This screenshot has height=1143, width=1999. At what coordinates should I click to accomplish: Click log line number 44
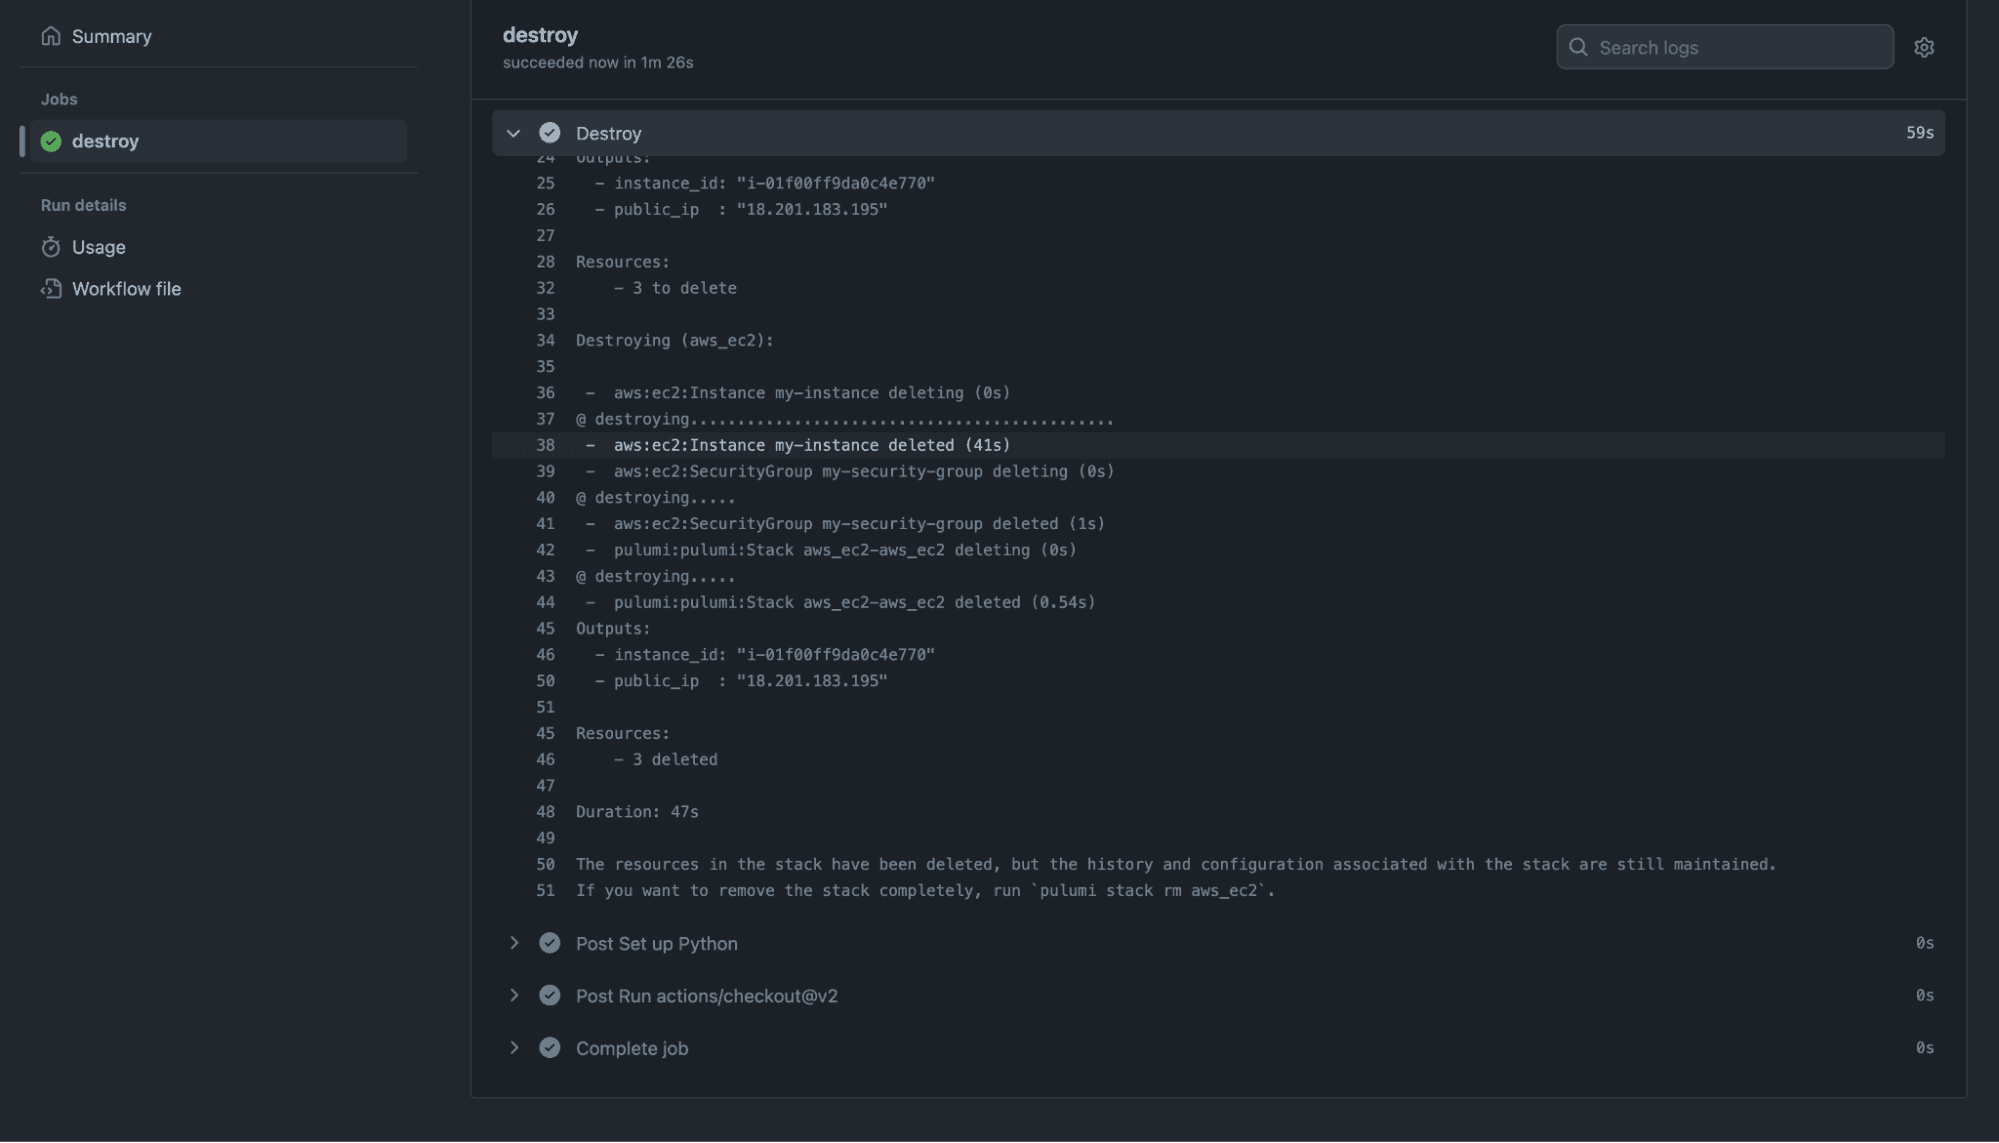545,602
